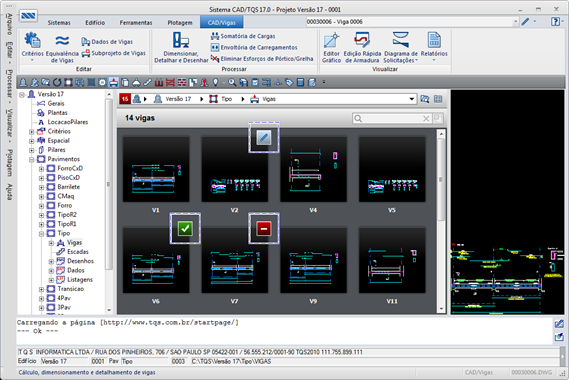The height and width of the screenshot is (380, 569).
Task: Switch to the Edifício ribbon tab
Action: (95, 23)
